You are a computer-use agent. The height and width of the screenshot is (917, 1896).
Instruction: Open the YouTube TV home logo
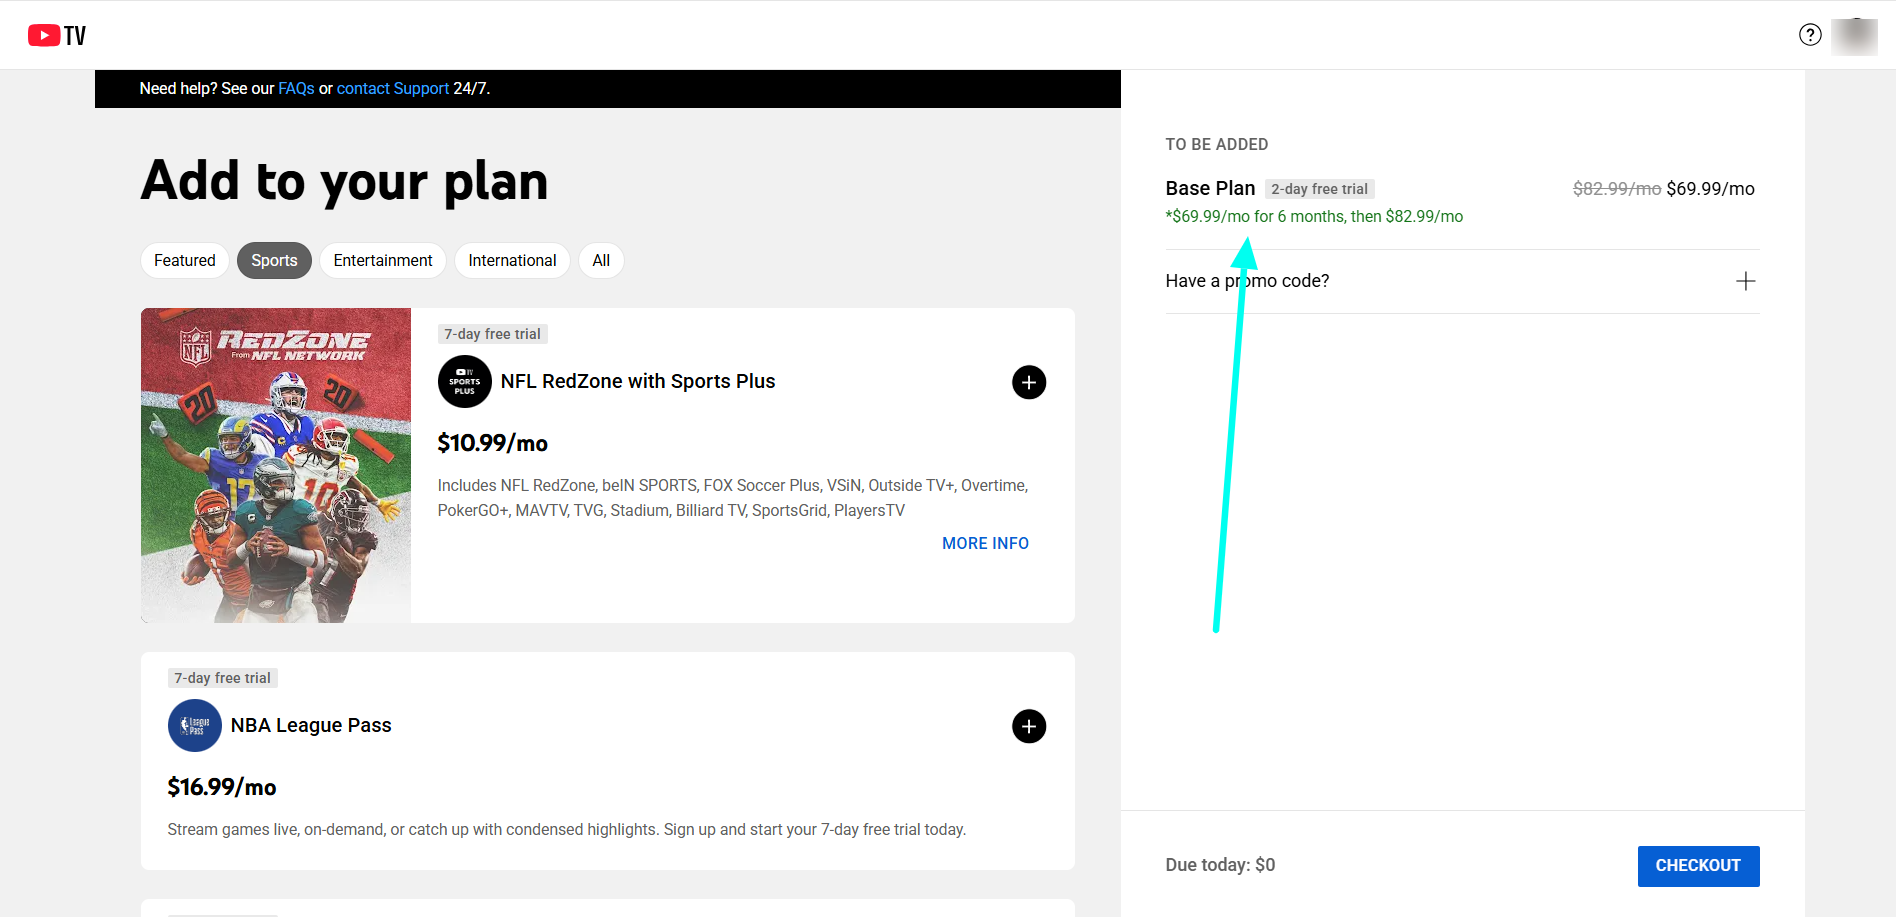(x=57, y=36)
